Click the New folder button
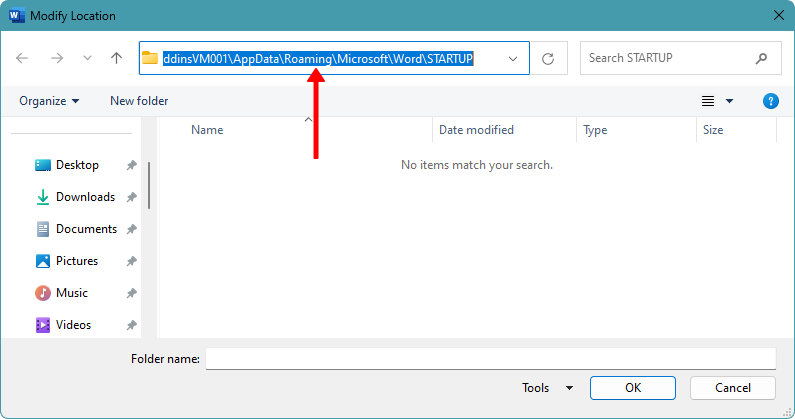 139,101
